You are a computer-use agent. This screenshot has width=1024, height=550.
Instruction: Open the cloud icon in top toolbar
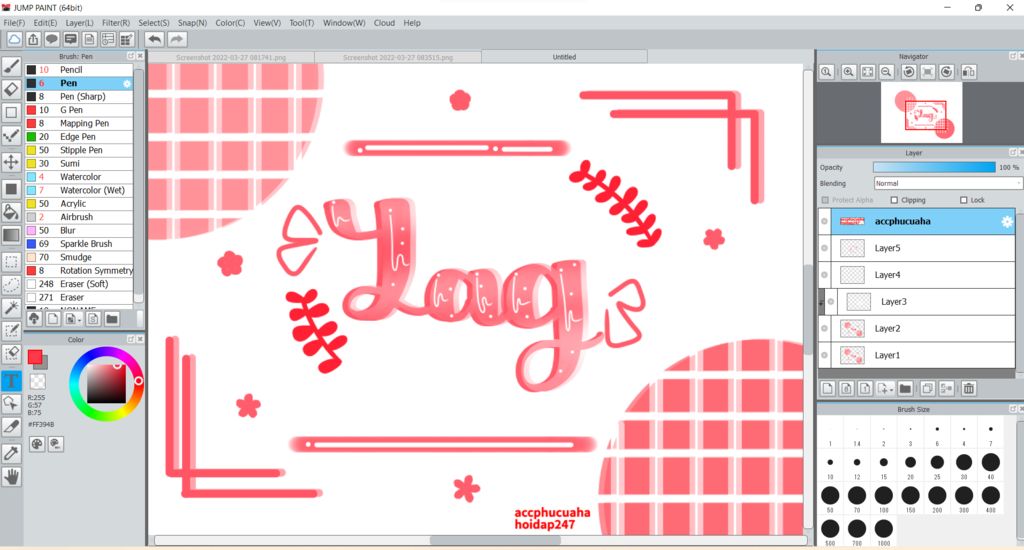click(14, 39)
